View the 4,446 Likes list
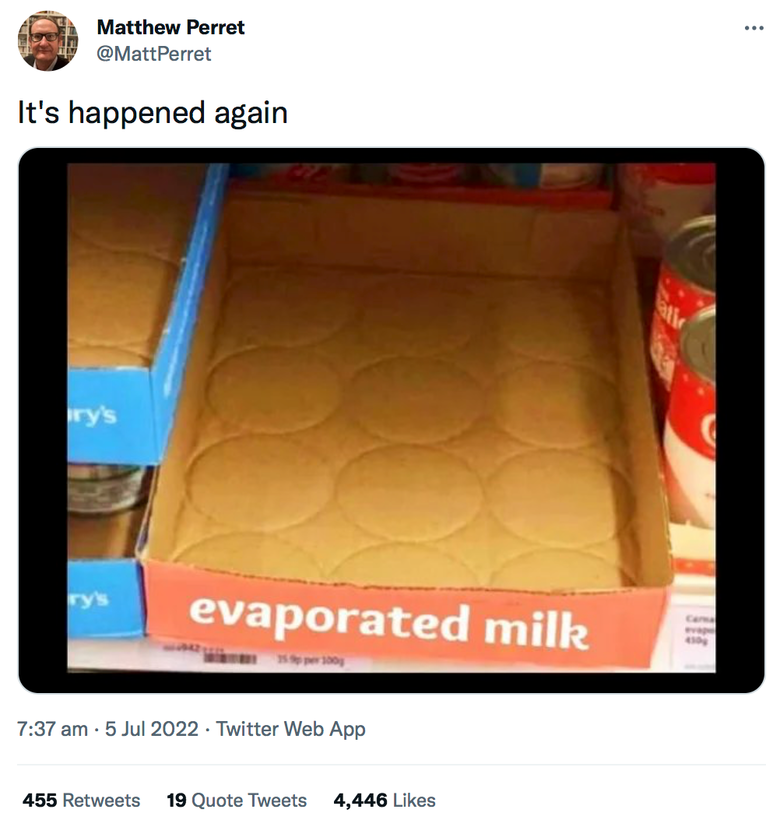780x827 pixels. 384,800
